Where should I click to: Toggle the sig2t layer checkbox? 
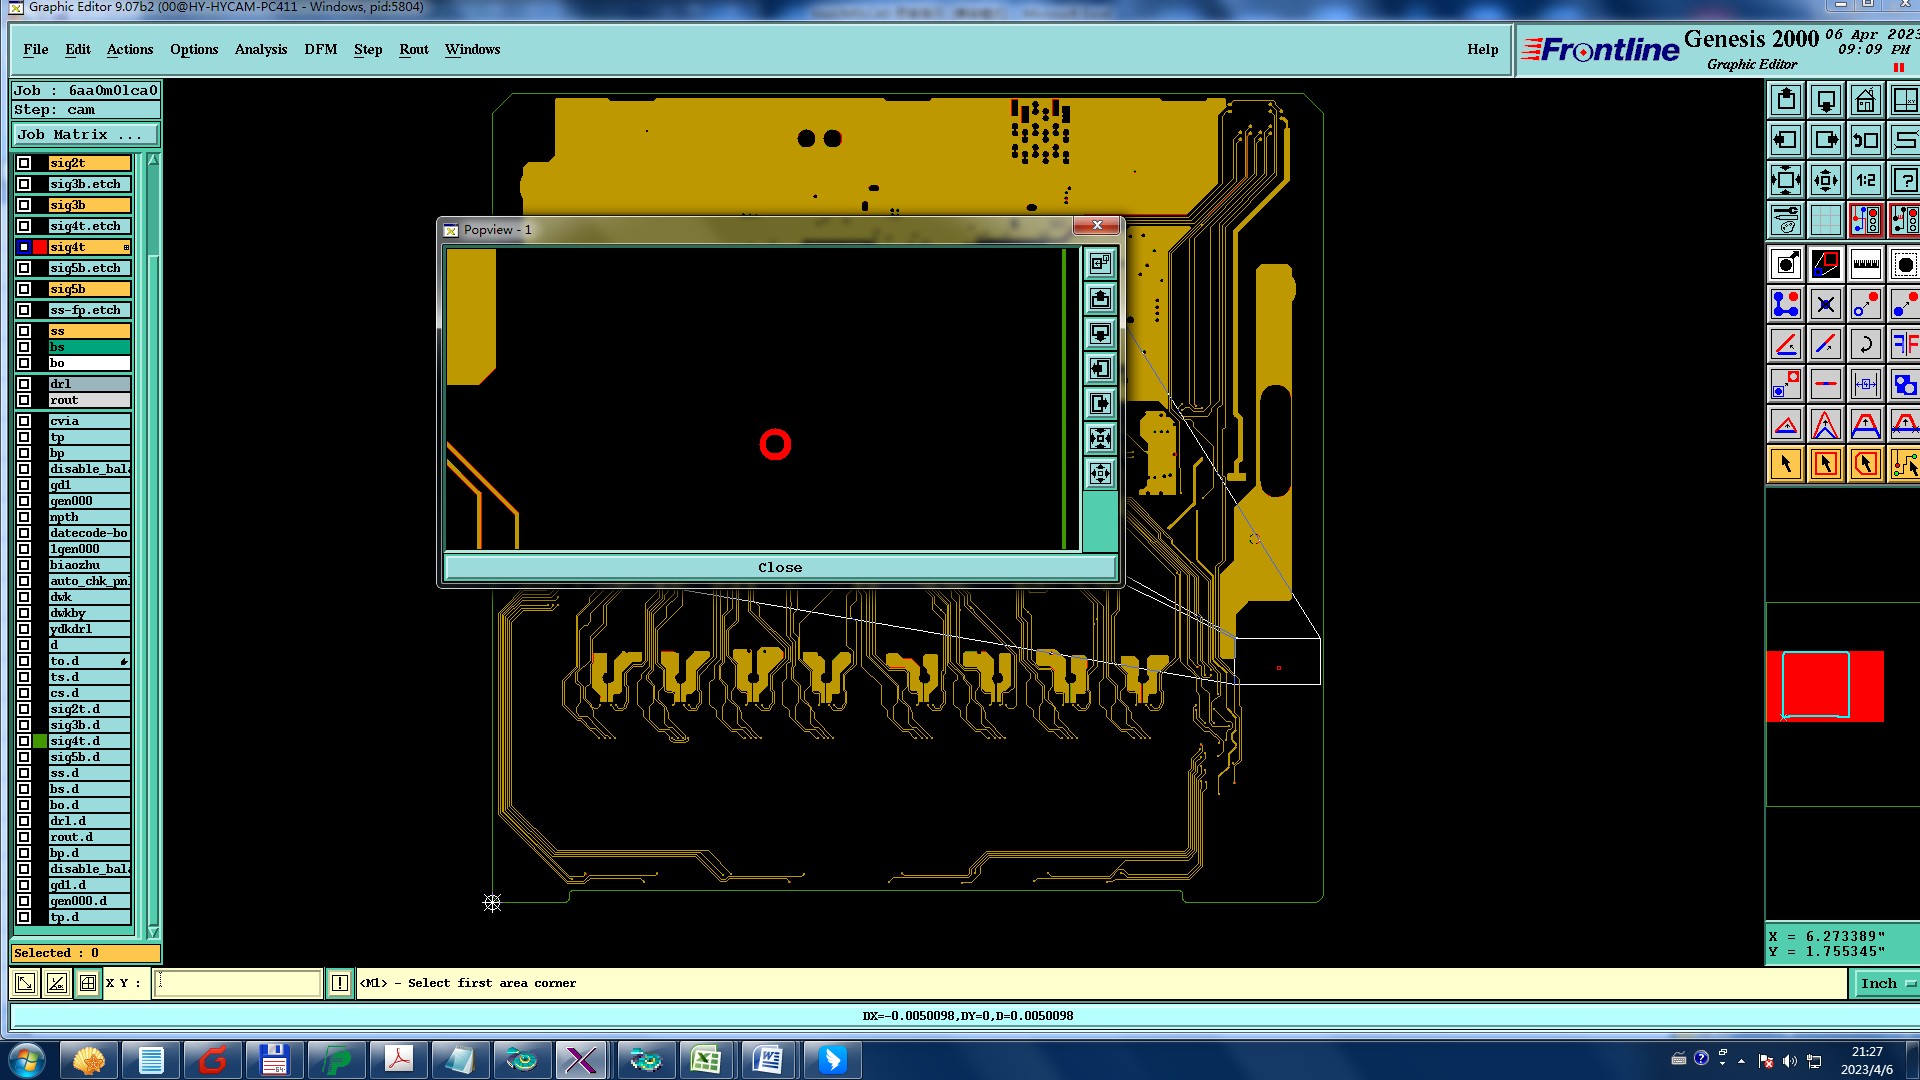24,163
